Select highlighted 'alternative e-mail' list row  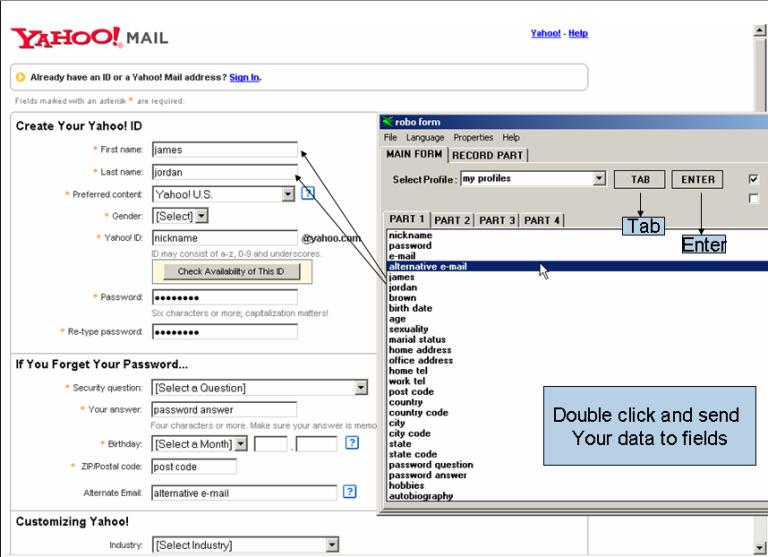577,266
